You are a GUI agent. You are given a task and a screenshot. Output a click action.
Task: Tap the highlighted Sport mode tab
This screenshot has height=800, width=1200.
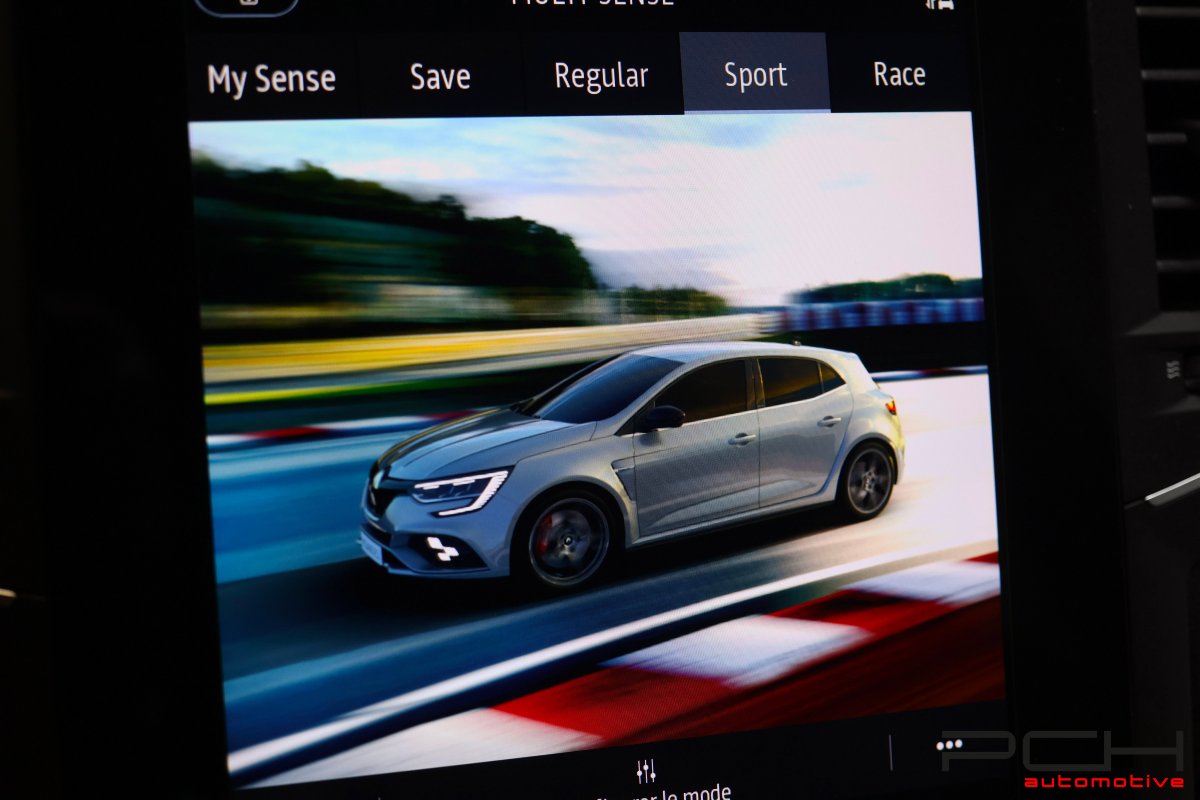[x=755, y=74]
